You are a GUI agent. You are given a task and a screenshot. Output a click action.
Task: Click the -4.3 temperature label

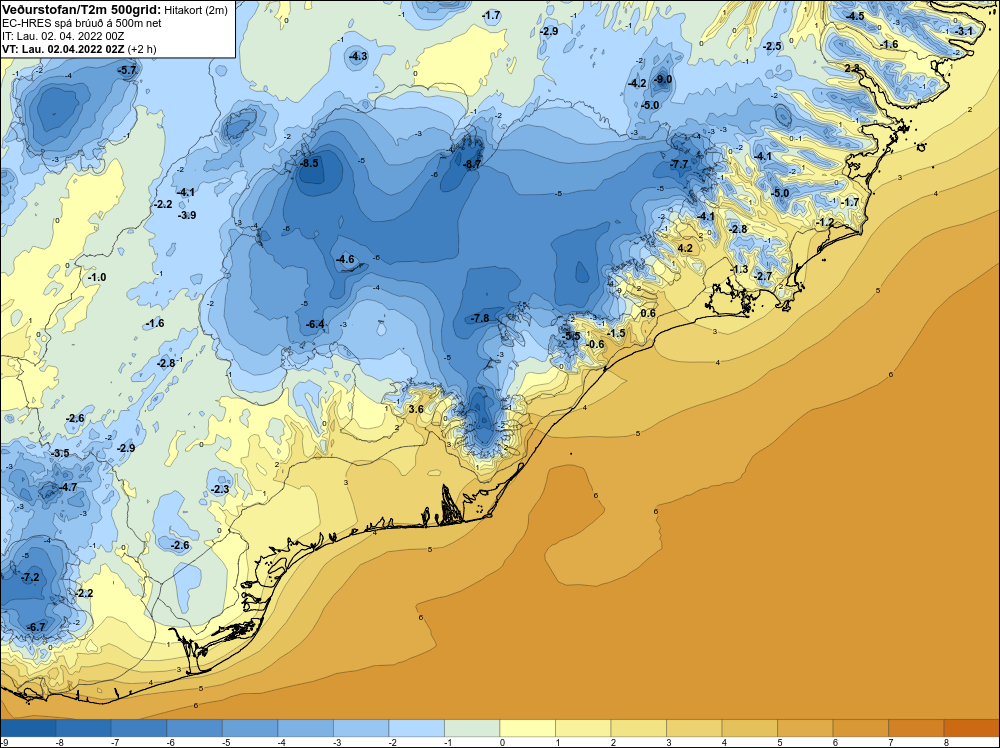tap(358, 56)
